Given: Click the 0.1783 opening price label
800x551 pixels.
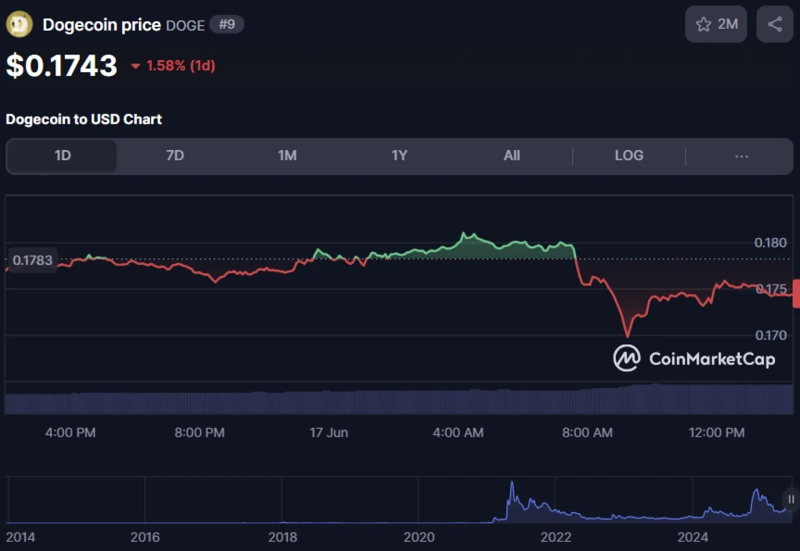Looking at the screenshot, I should [33, 260].
